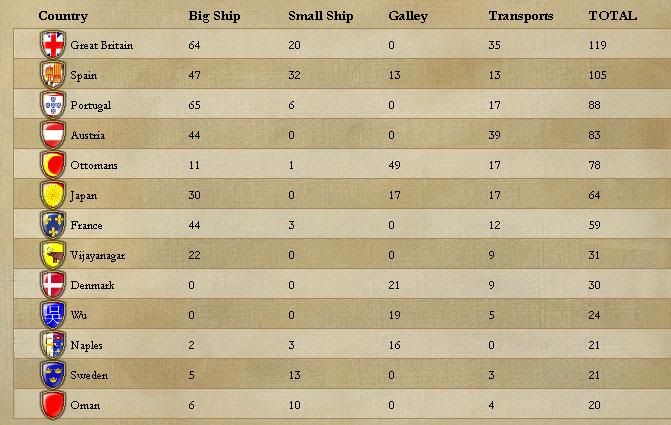671x425 pixels.
Task: Click the Country column header
Action: [x=63, y=16]
